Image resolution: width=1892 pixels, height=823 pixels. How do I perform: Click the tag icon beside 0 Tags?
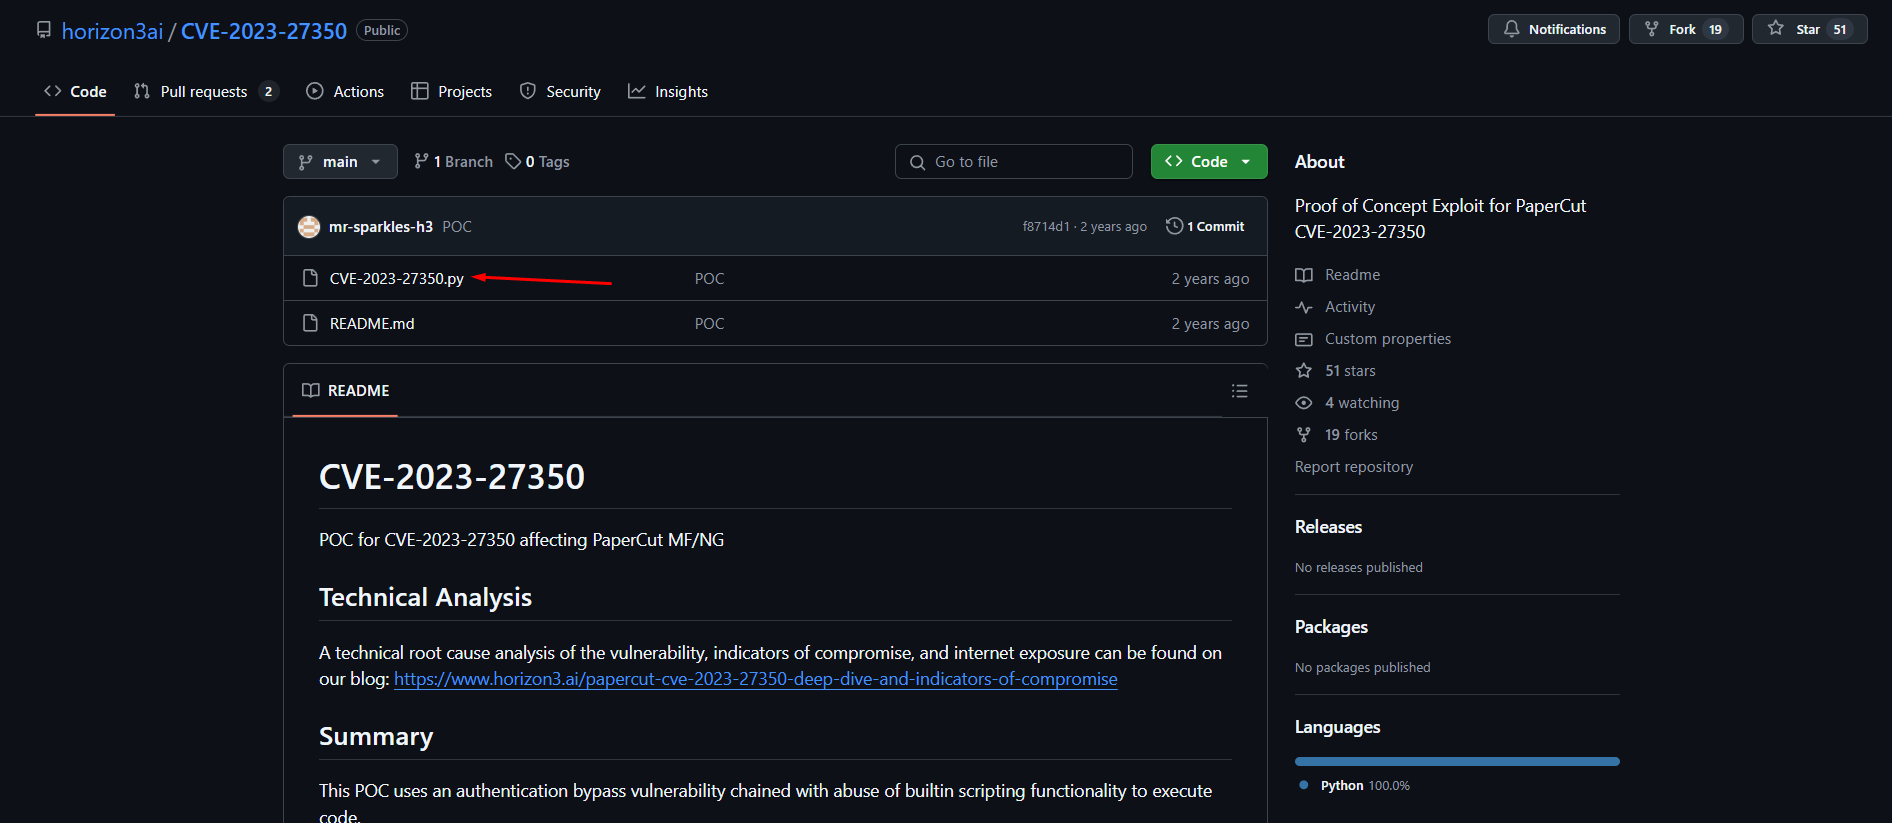point(513,161)
